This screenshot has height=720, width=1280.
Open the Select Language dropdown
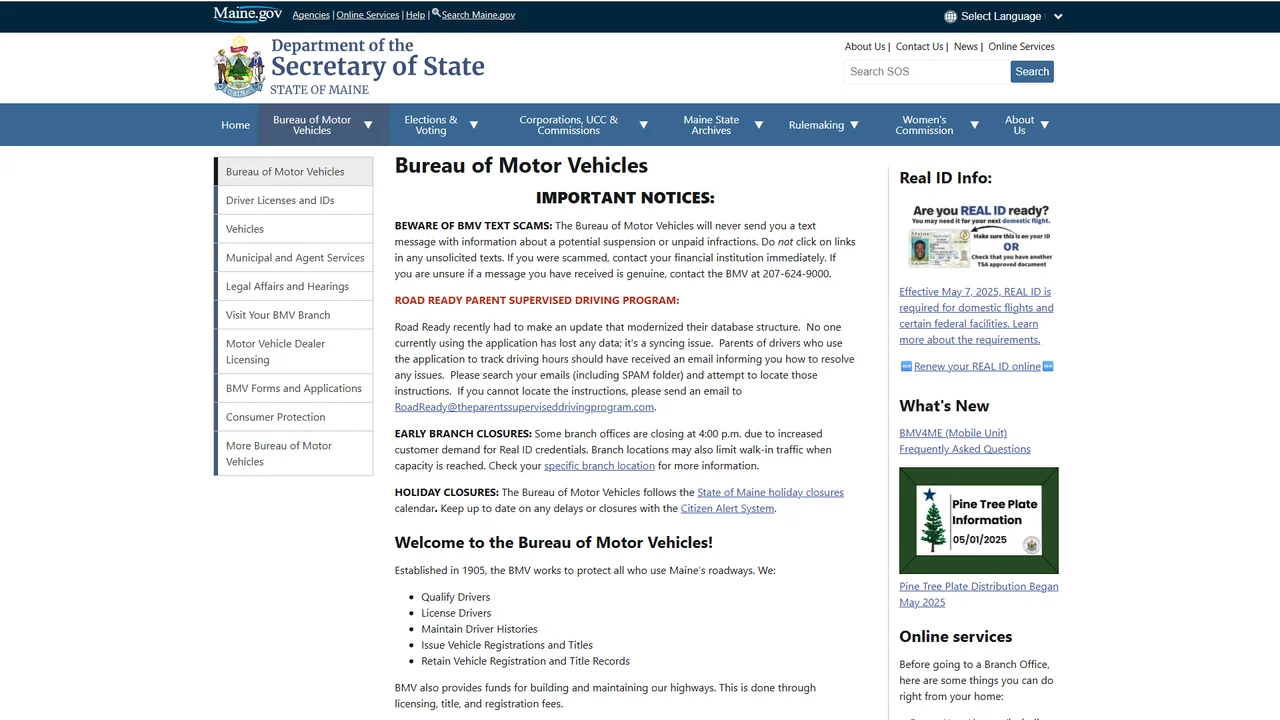point(1004,16)
